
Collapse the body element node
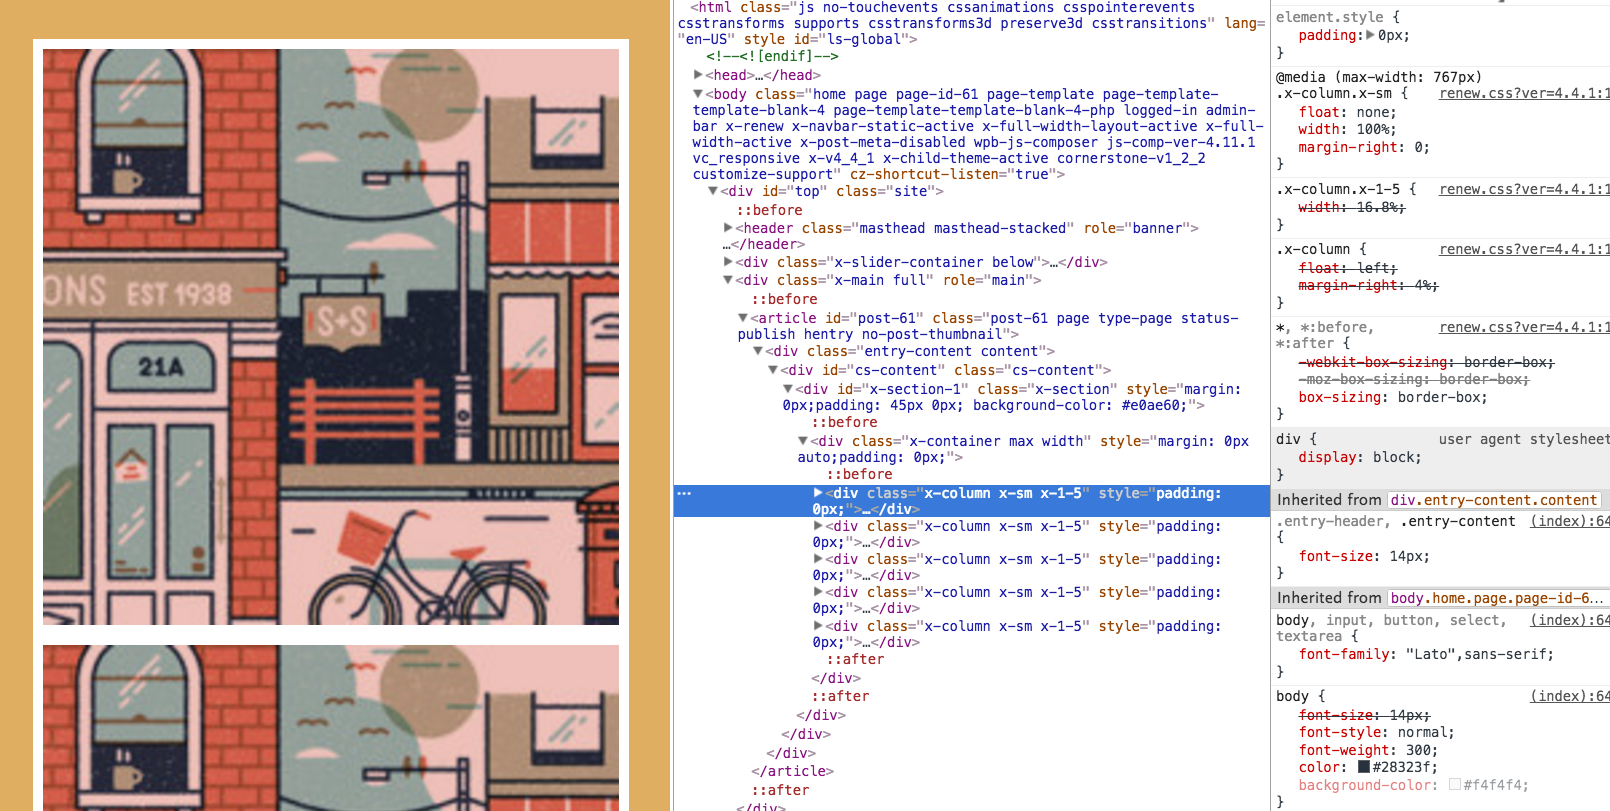tap(698, 94)
